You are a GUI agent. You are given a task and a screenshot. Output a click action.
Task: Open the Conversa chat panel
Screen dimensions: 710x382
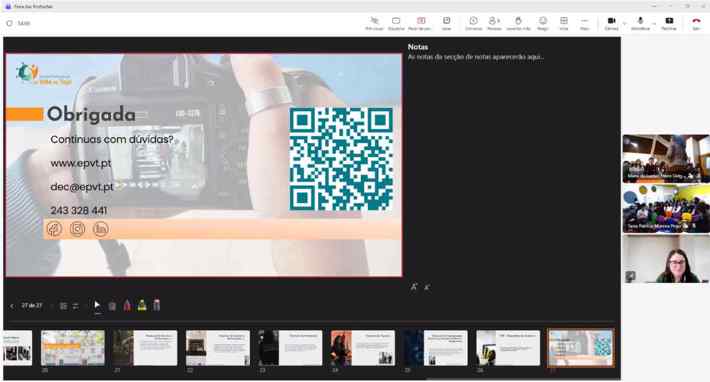click(x=474, y=23)
